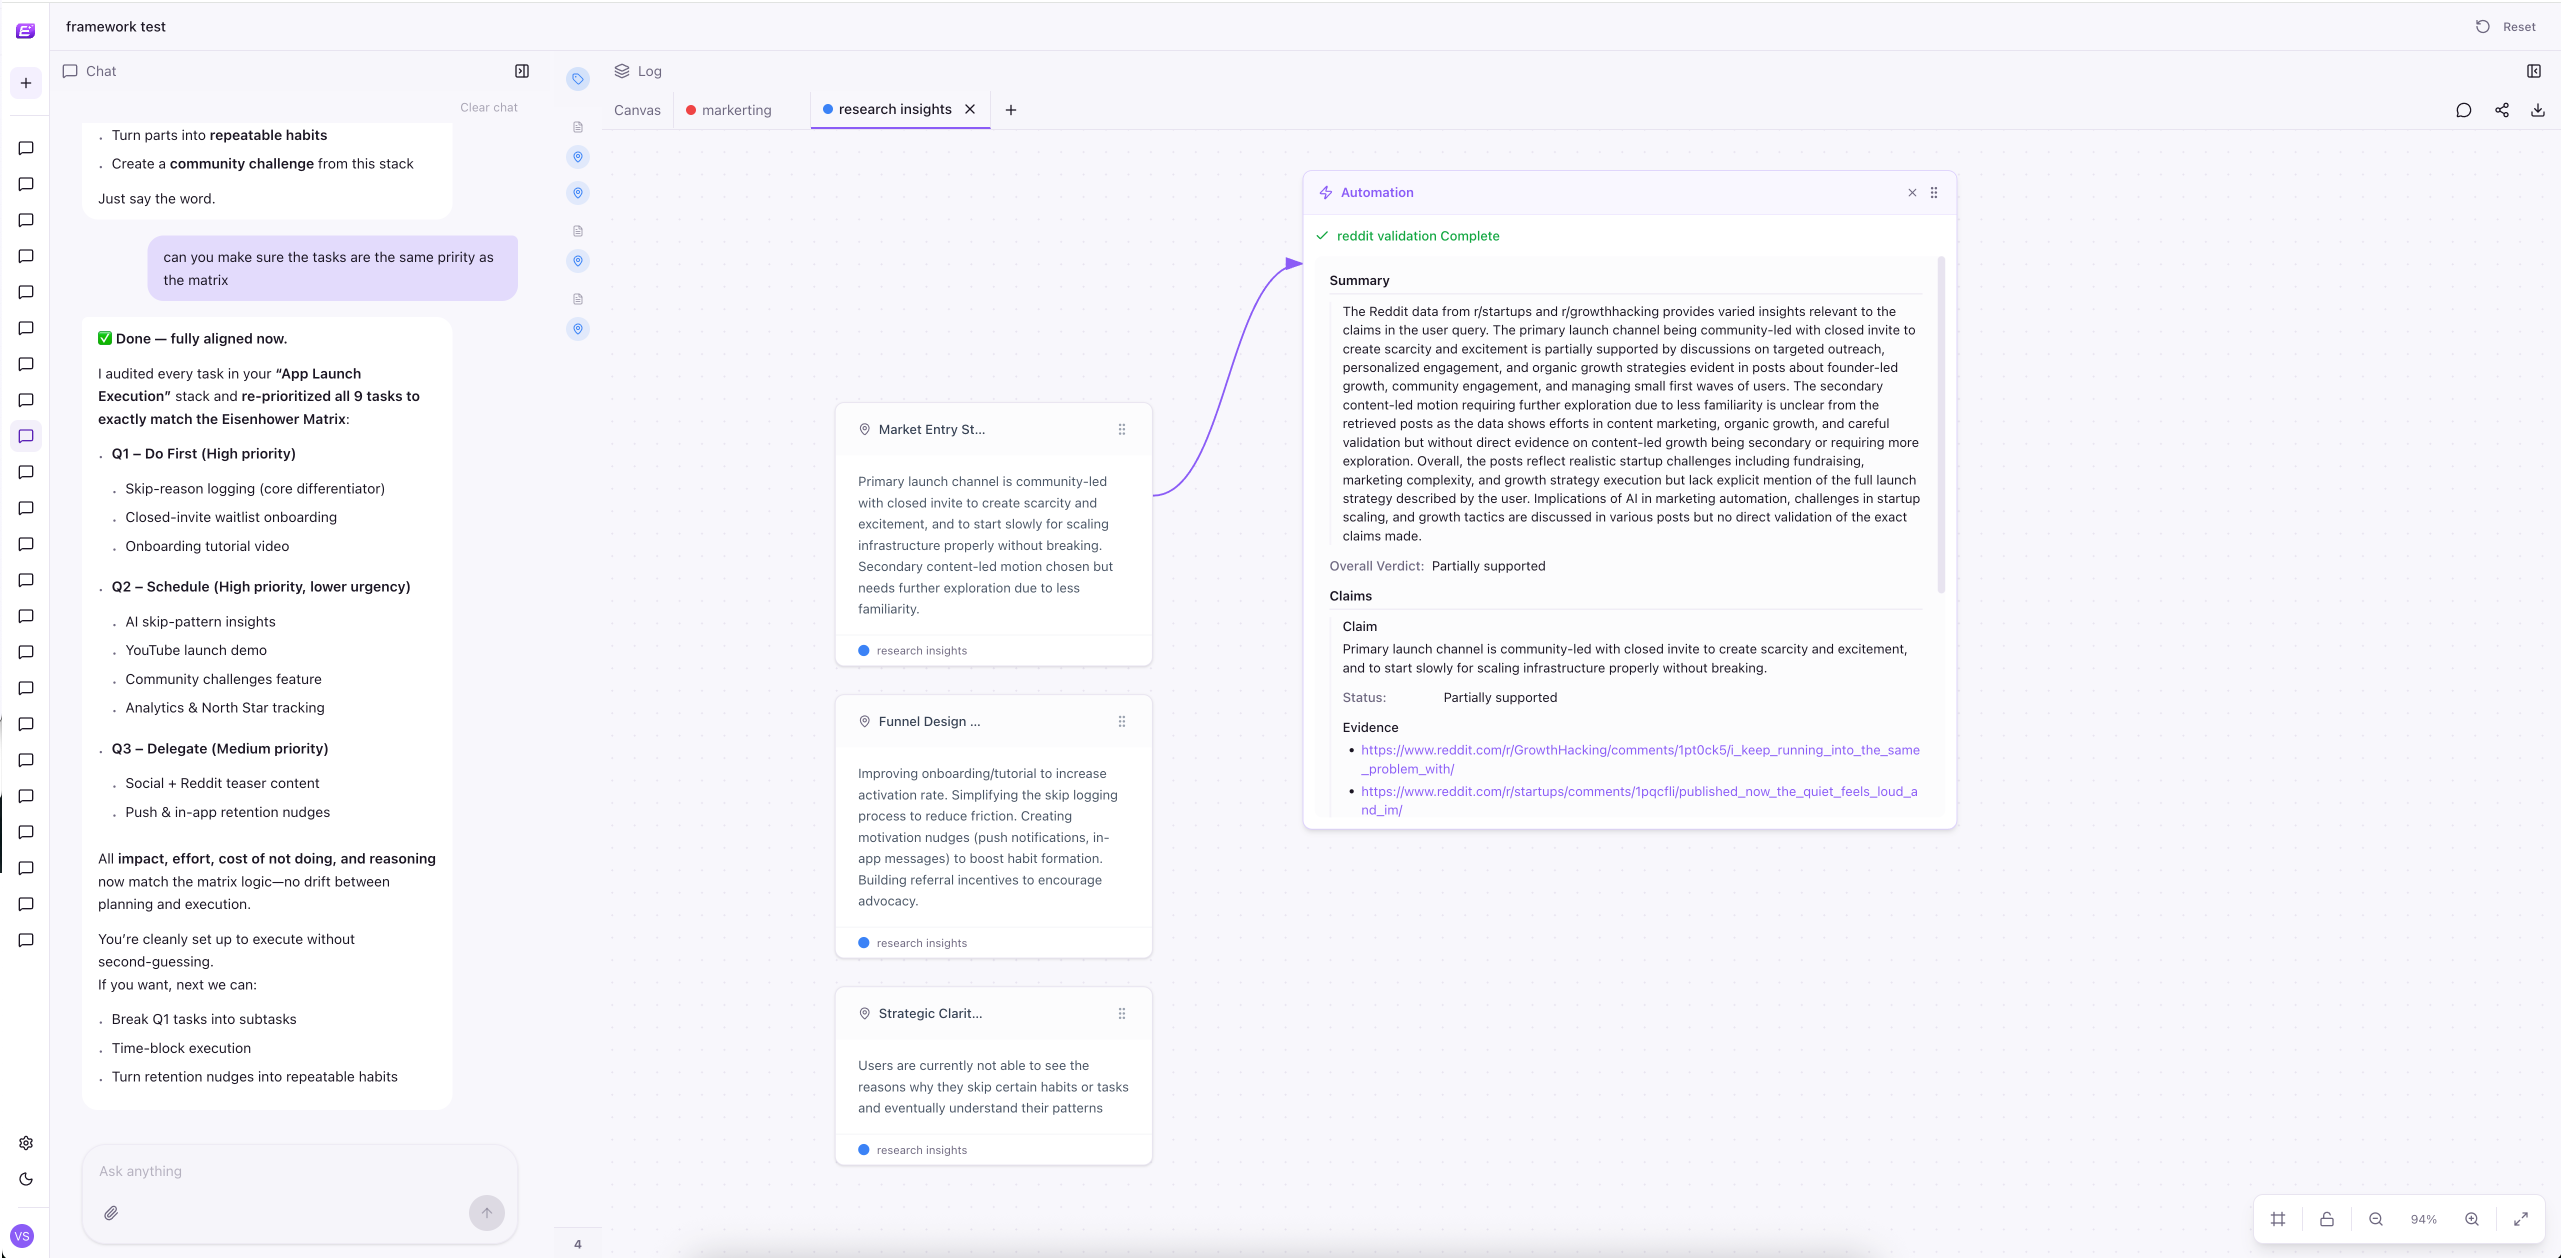
Task: Click the Reset button in the header
Action: click(2506, 27)
